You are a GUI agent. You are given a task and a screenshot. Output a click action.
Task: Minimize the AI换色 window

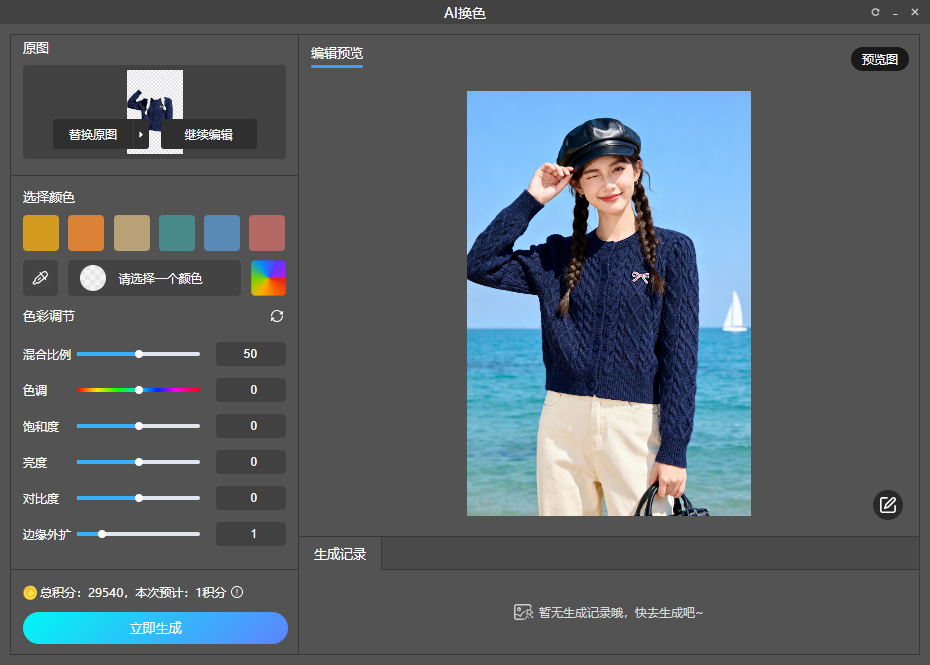pos(895,12)
